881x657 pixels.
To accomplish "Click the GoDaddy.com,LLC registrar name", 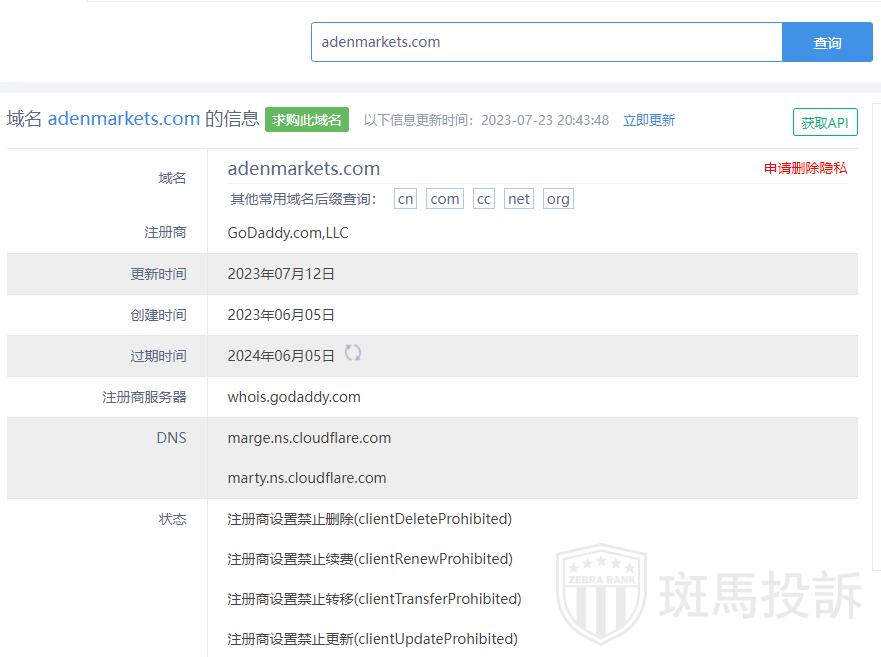I will click(x=288, y=233).
